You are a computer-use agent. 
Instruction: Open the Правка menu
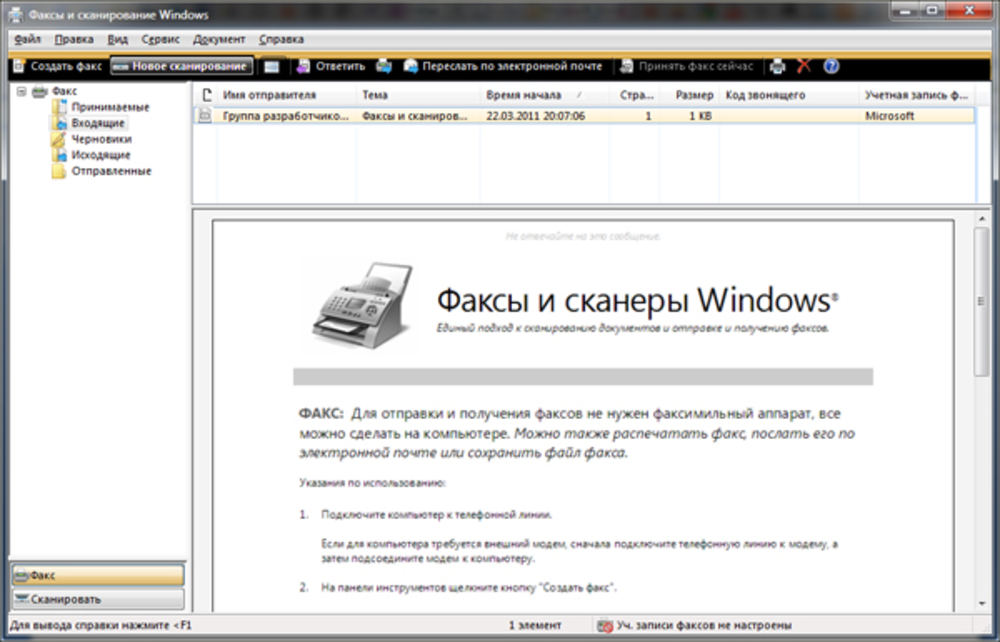coord(74,40)
